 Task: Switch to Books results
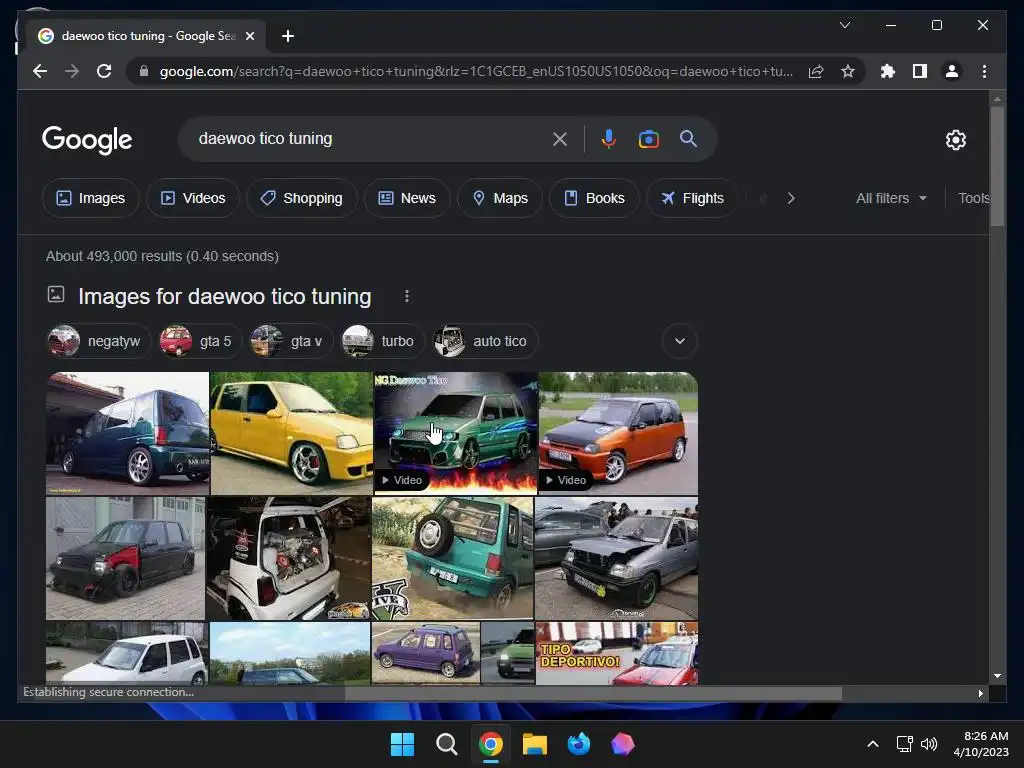[594, 198]
